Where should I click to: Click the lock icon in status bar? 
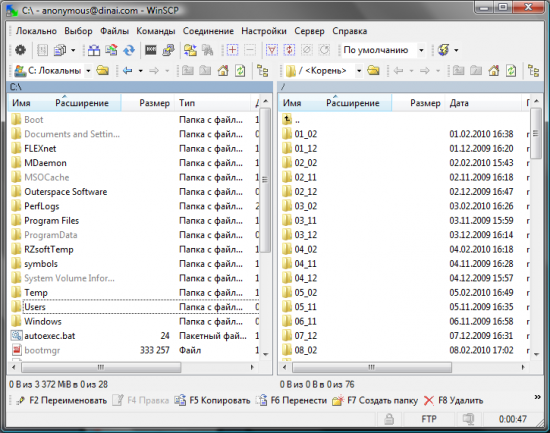(389, 419)
